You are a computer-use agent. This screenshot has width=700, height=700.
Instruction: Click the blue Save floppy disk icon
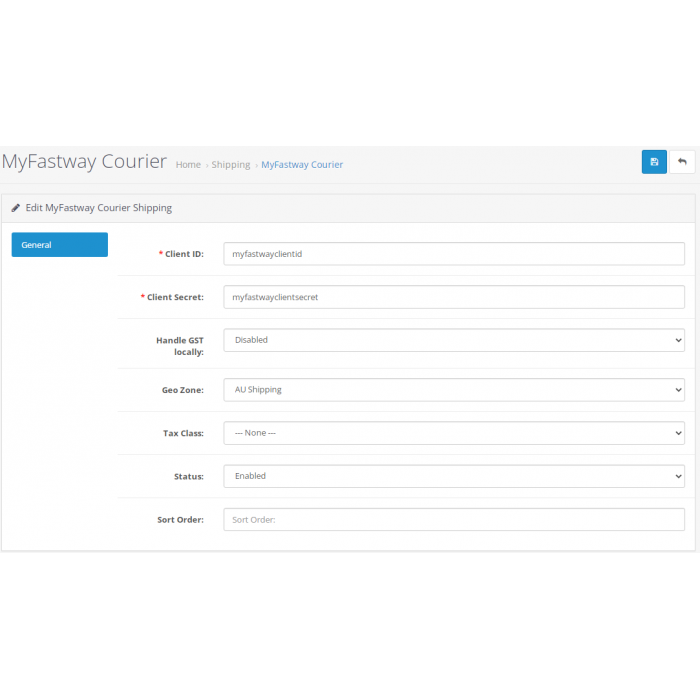point(654,162)
